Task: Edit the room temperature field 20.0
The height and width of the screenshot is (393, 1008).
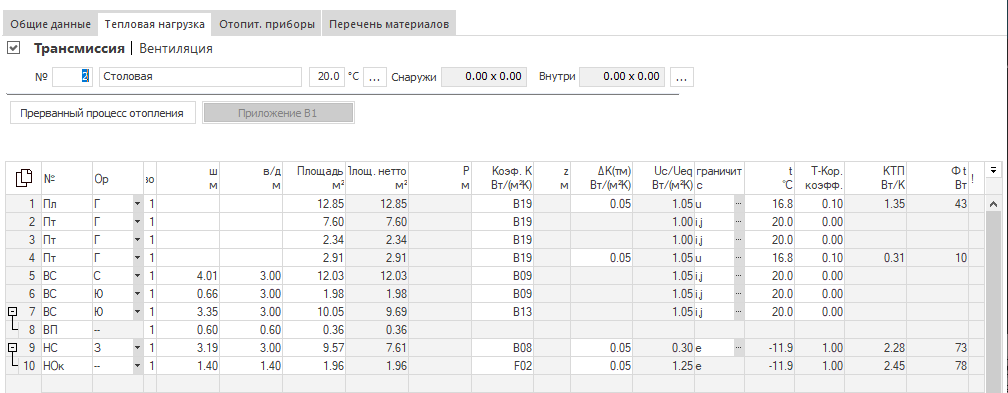Action: (327, 77)
